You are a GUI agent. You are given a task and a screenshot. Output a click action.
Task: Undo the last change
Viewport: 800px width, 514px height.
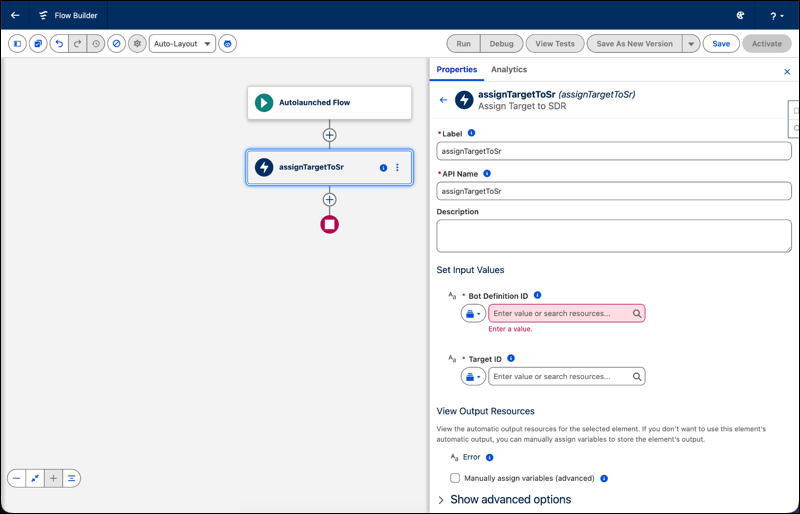pos(59,44)
